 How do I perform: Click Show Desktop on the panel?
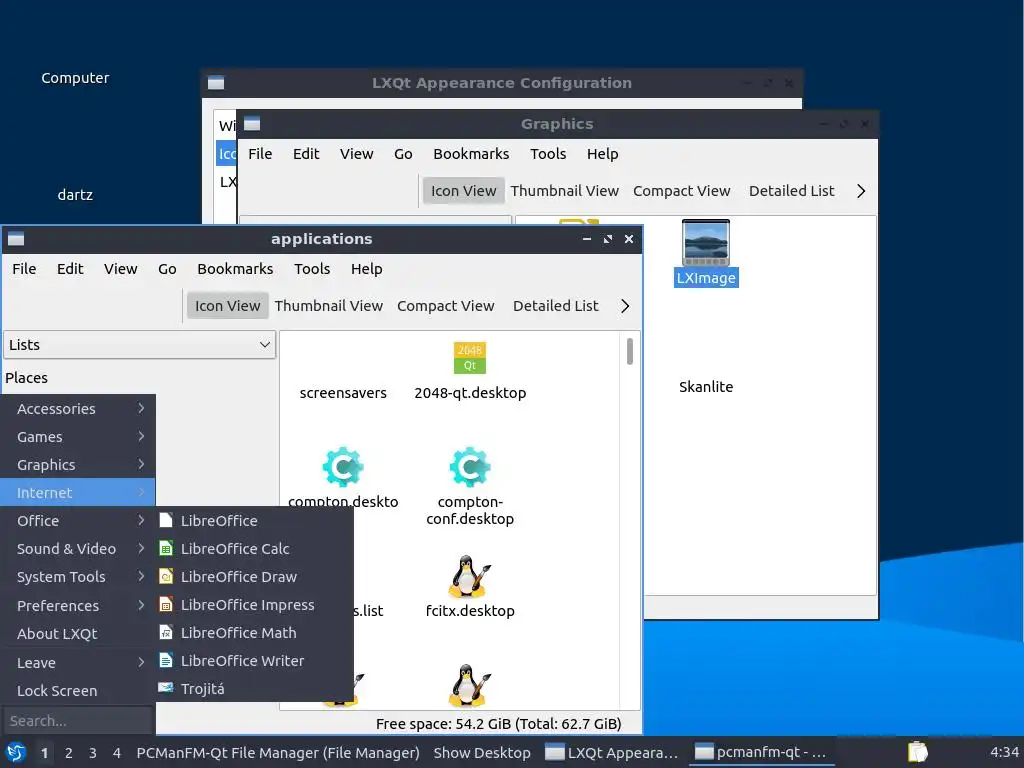pyautogui.click(x=482, y=752)
